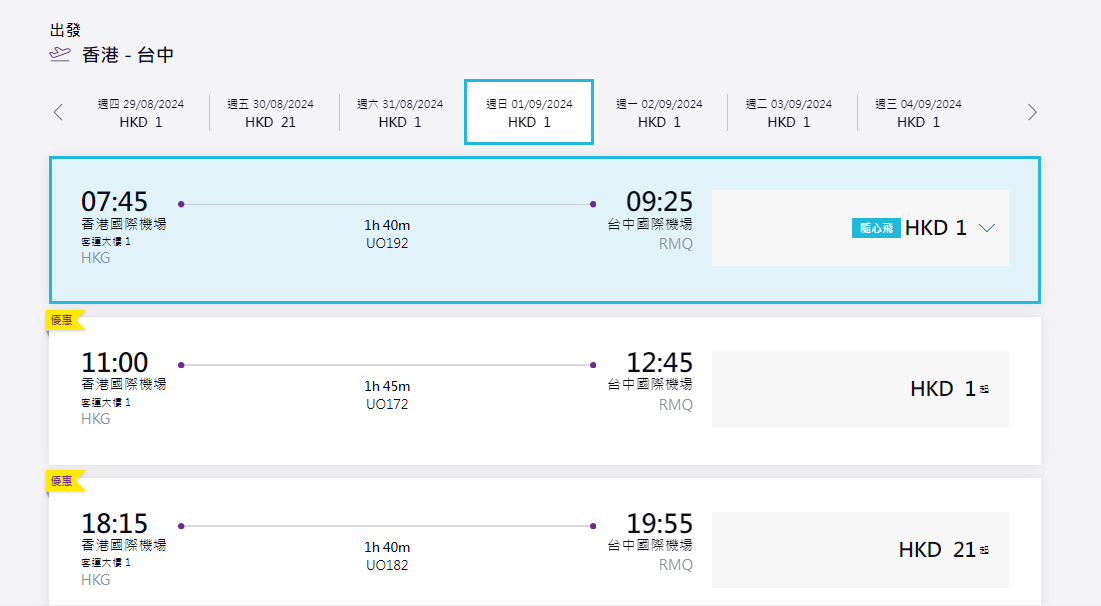Click the 優惠 tag on flight UO172
The image size is (1101, 606).
pos(63,320)
